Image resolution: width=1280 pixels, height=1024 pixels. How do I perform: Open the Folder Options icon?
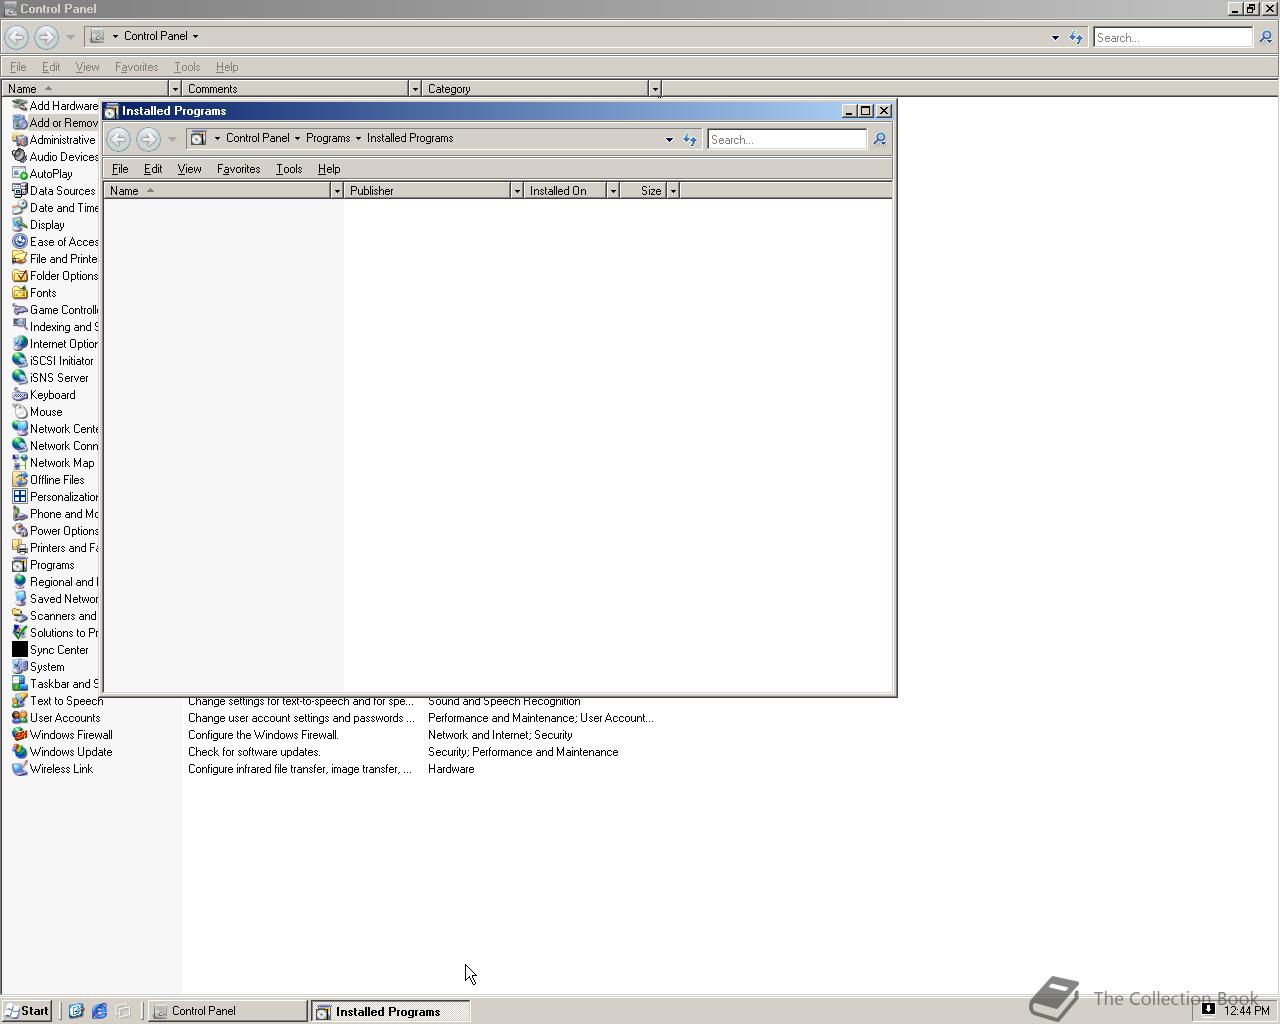[x=19, y=276]
